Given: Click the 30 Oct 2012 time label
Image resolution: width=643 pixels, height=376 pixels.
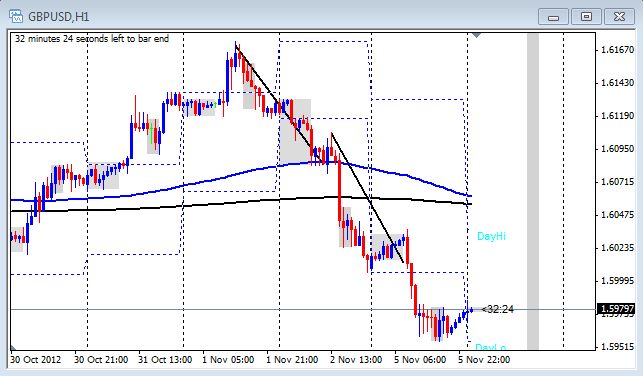Looking at the screenshot, I should click(x=36, y=360).
